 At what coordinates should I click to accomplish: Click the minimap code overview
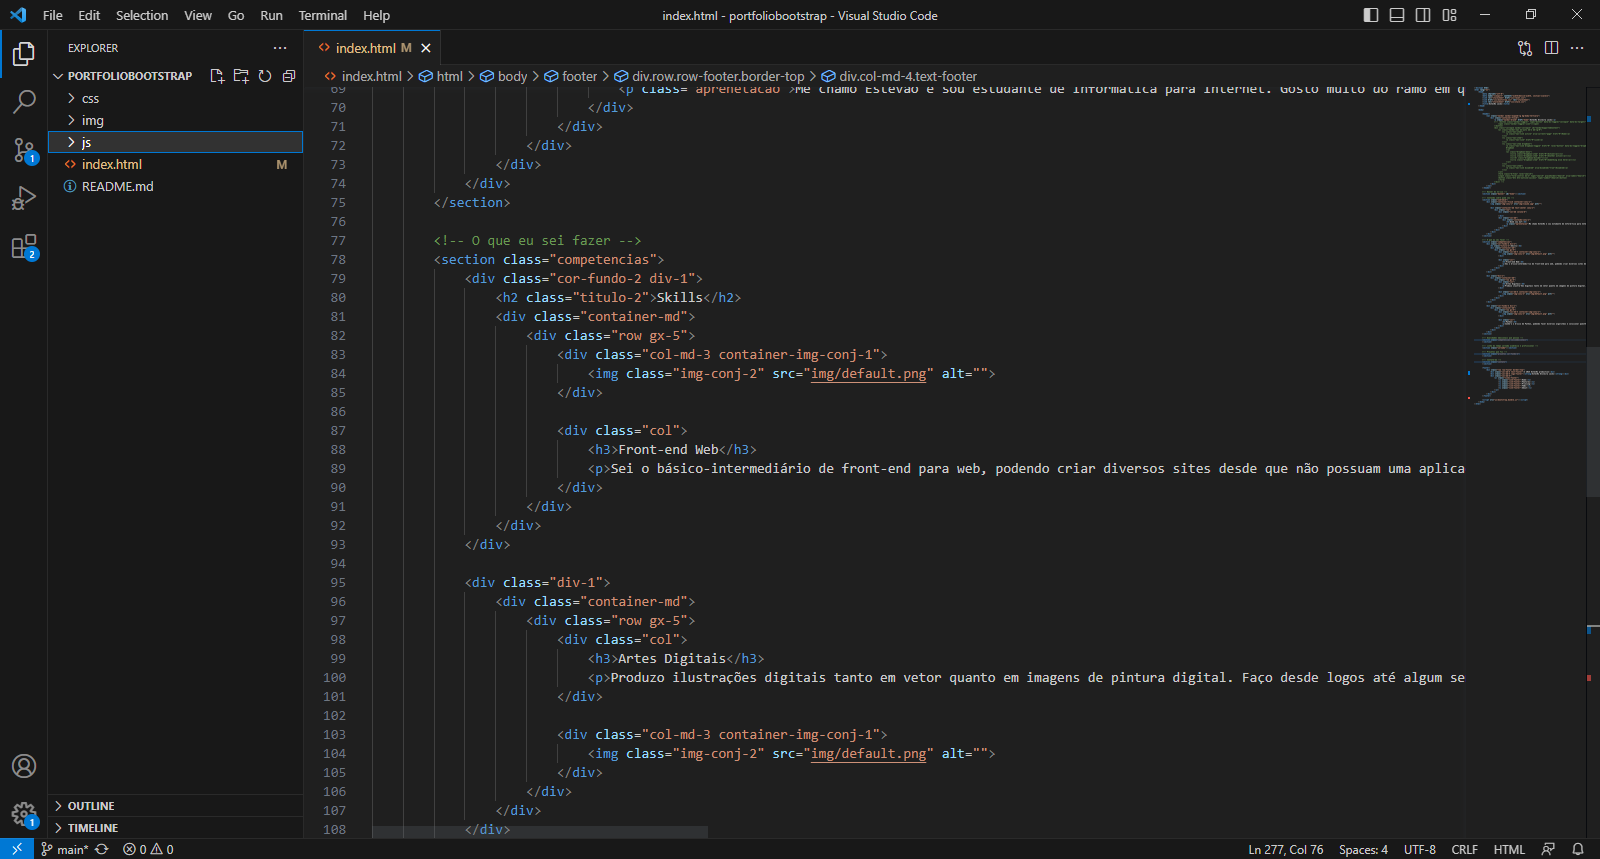(1527, 250)
